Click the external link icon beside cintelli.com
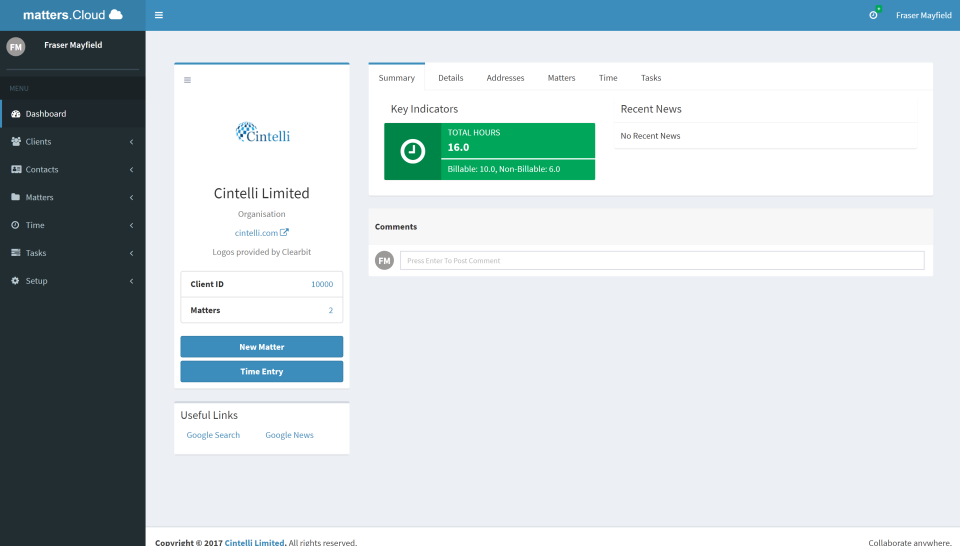Image resolution: width=960 pixels, height=546 pixels. [284, 233]
